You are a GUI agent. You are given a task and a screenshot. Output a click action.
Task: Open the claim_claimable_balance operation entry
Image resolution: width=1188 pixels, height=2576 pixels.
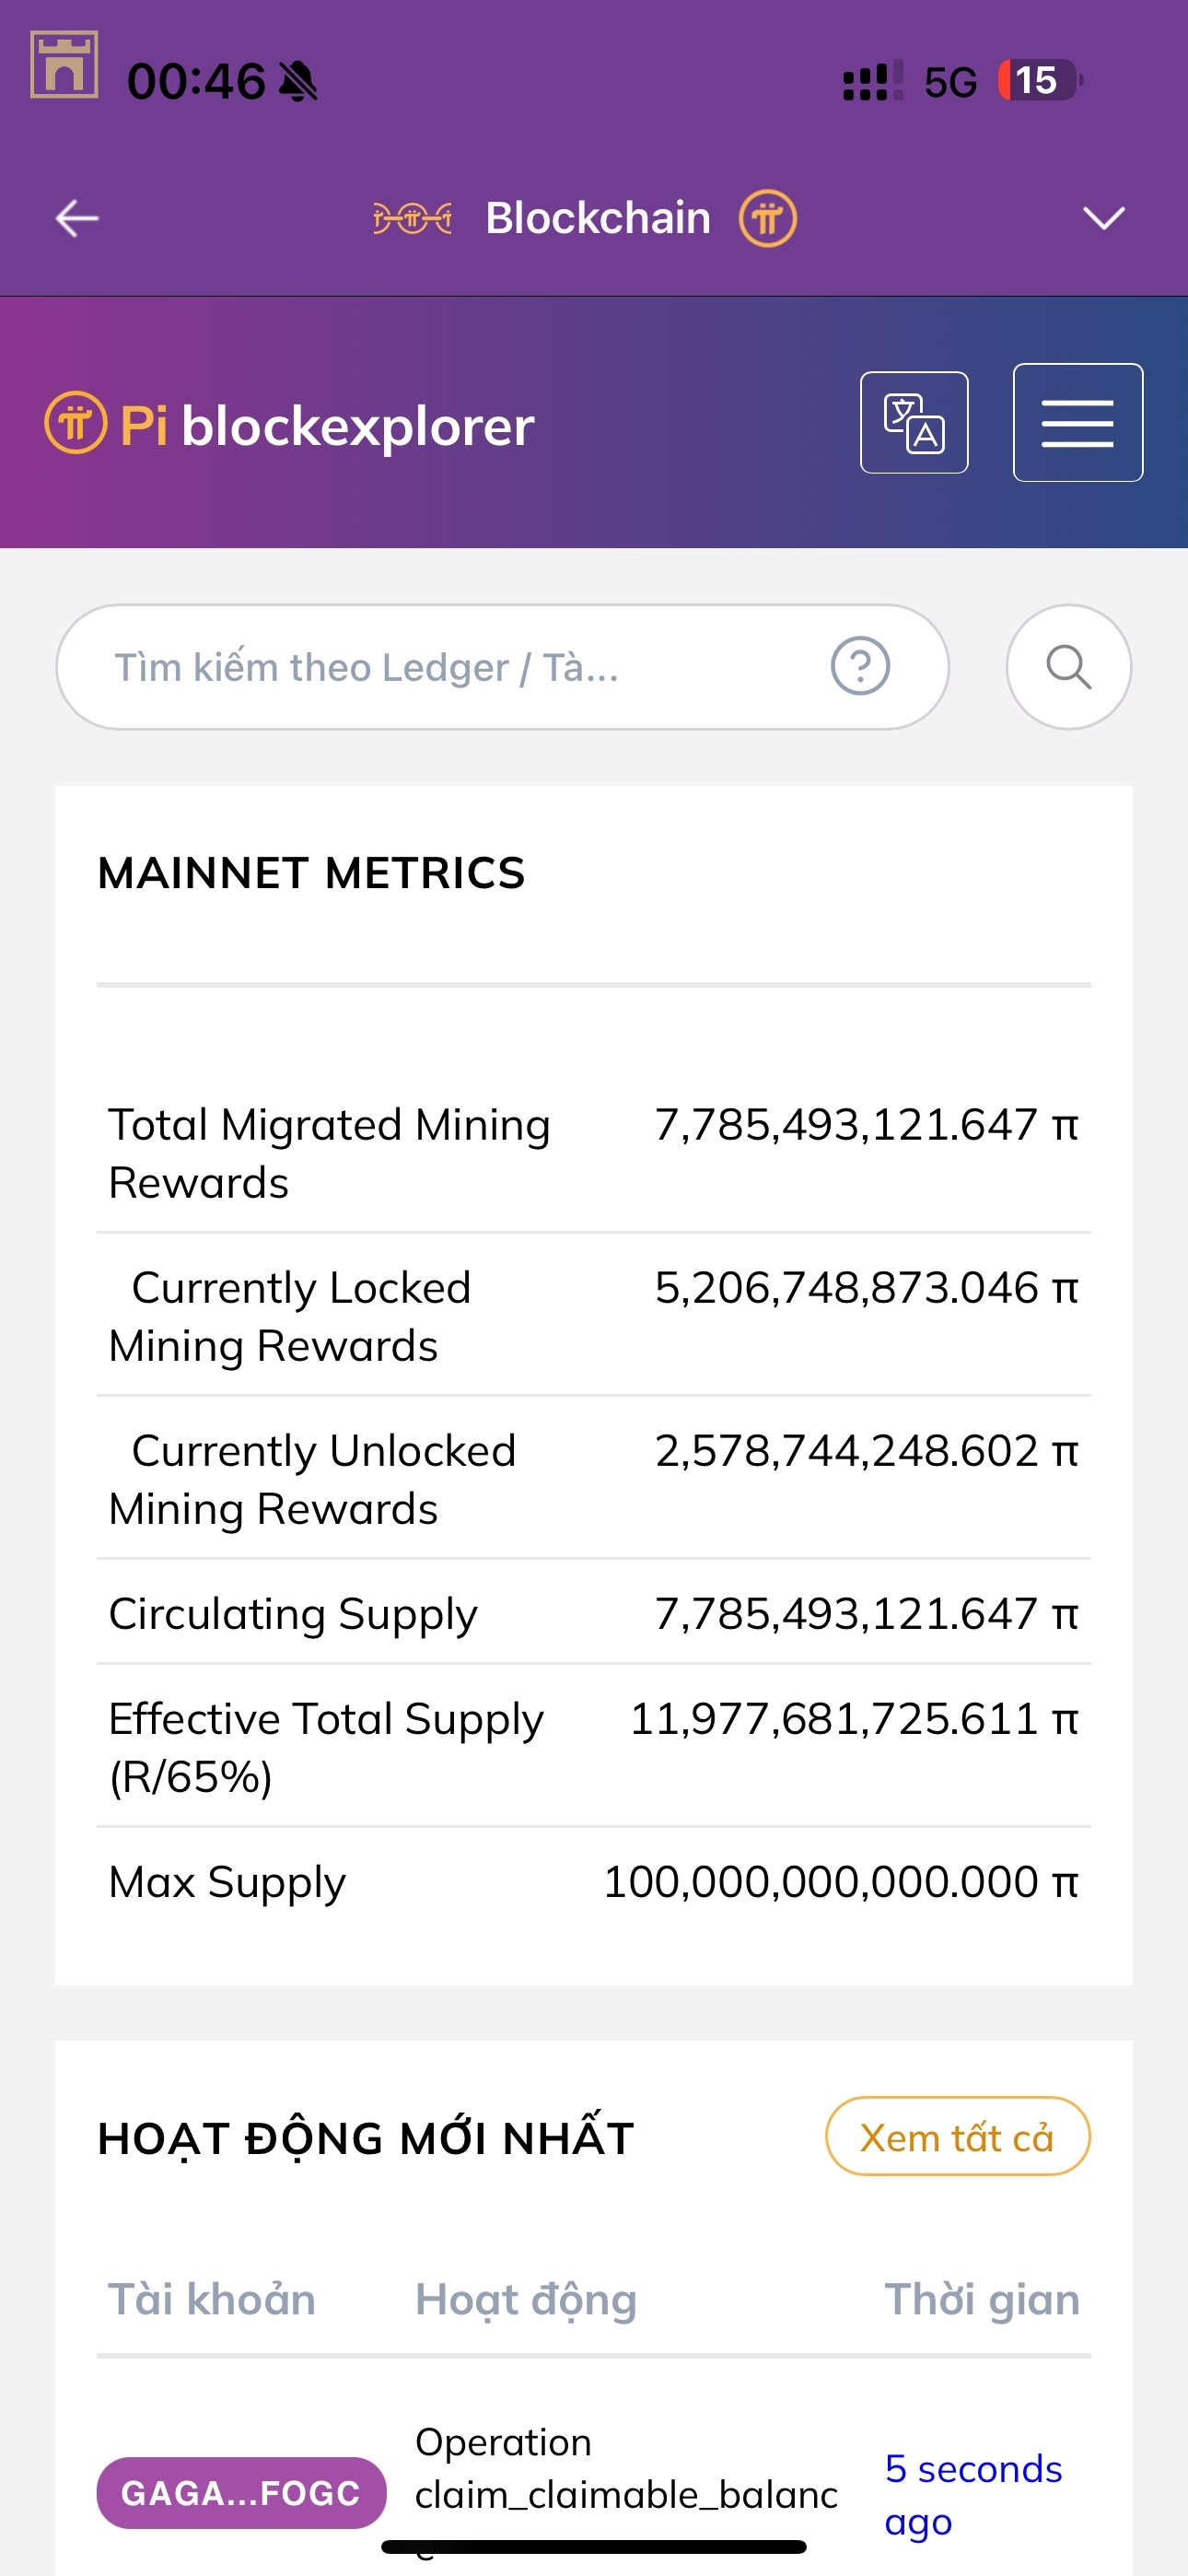[625, 2470]
